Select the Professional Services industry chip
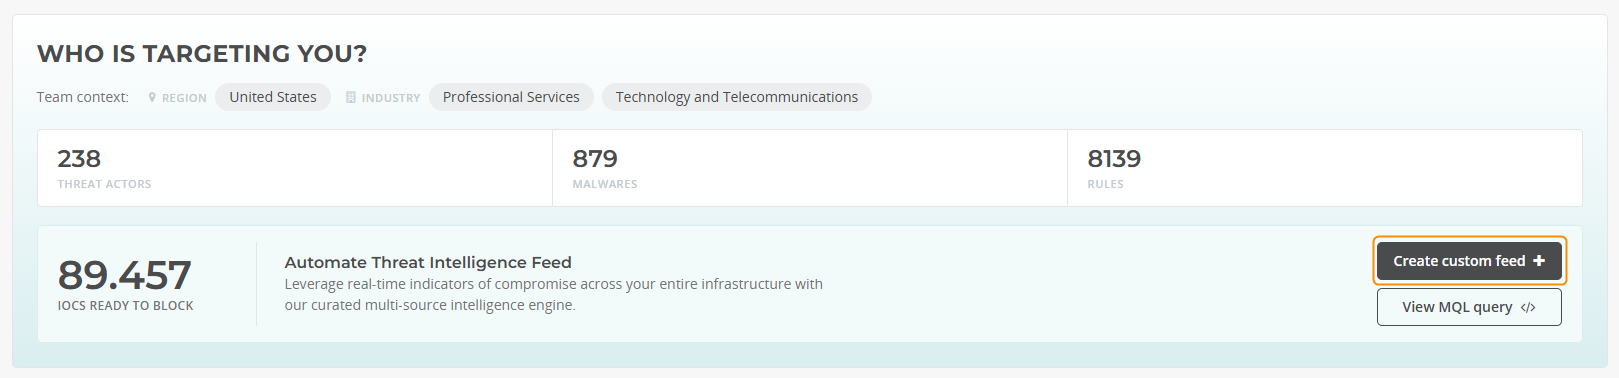The image size is (1619, 378). [x=511, y=97]
